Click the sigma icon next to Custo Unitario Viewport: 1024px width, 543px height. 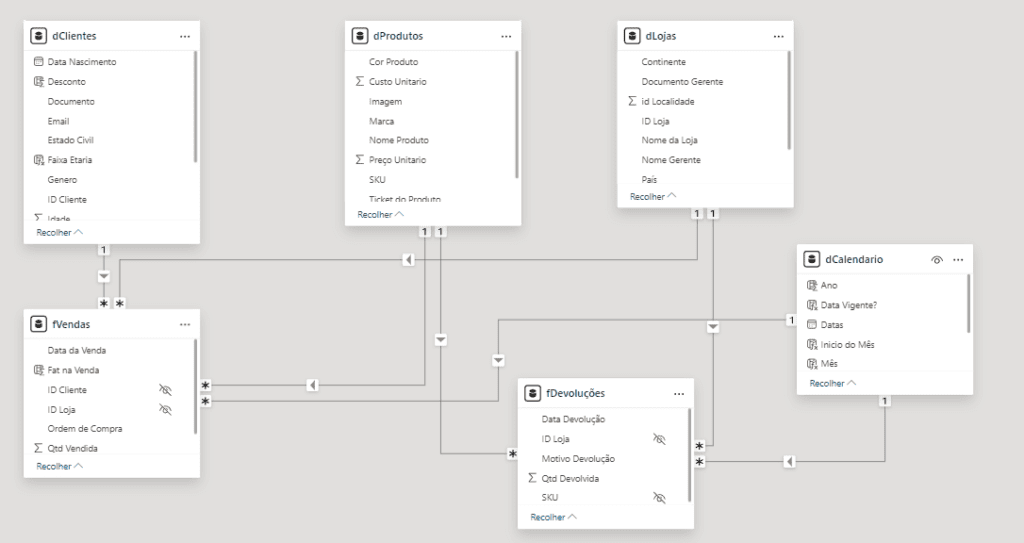(360, 82)
